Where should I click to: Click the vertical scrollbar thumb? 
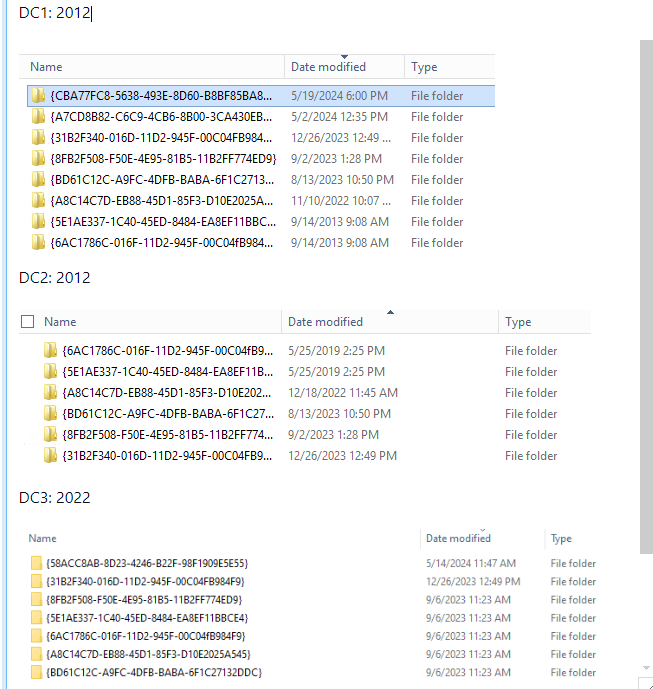pyautogui.click(x=646, y=297)
